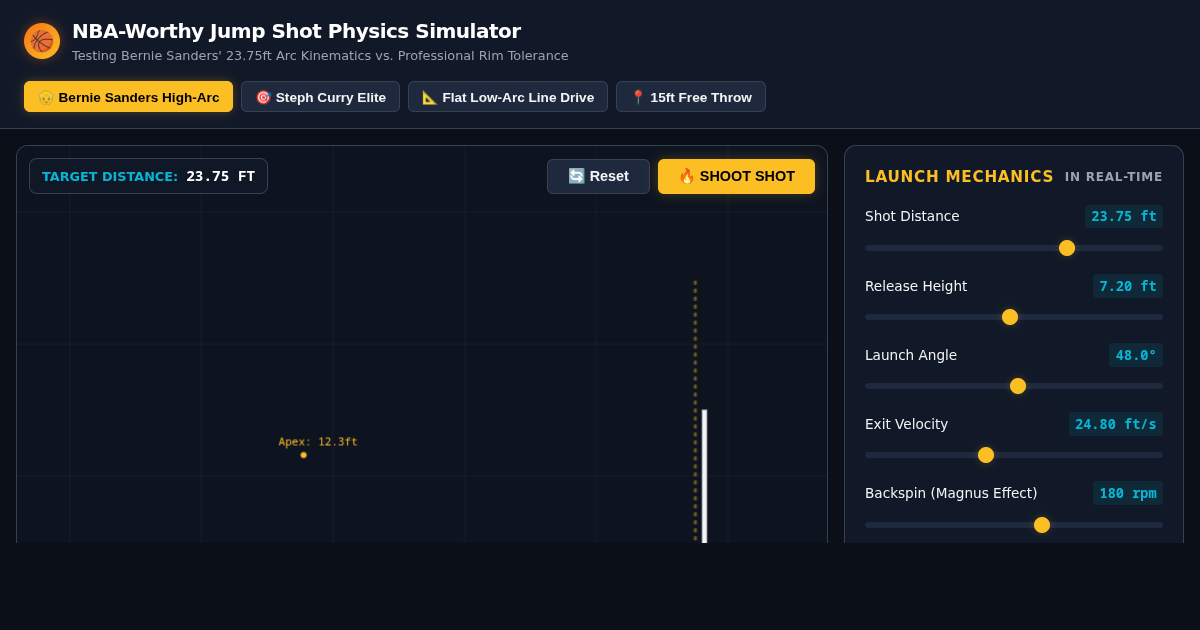
Task: Click the Apex 12.3ft marker label
Action: [x=318, y=442]
